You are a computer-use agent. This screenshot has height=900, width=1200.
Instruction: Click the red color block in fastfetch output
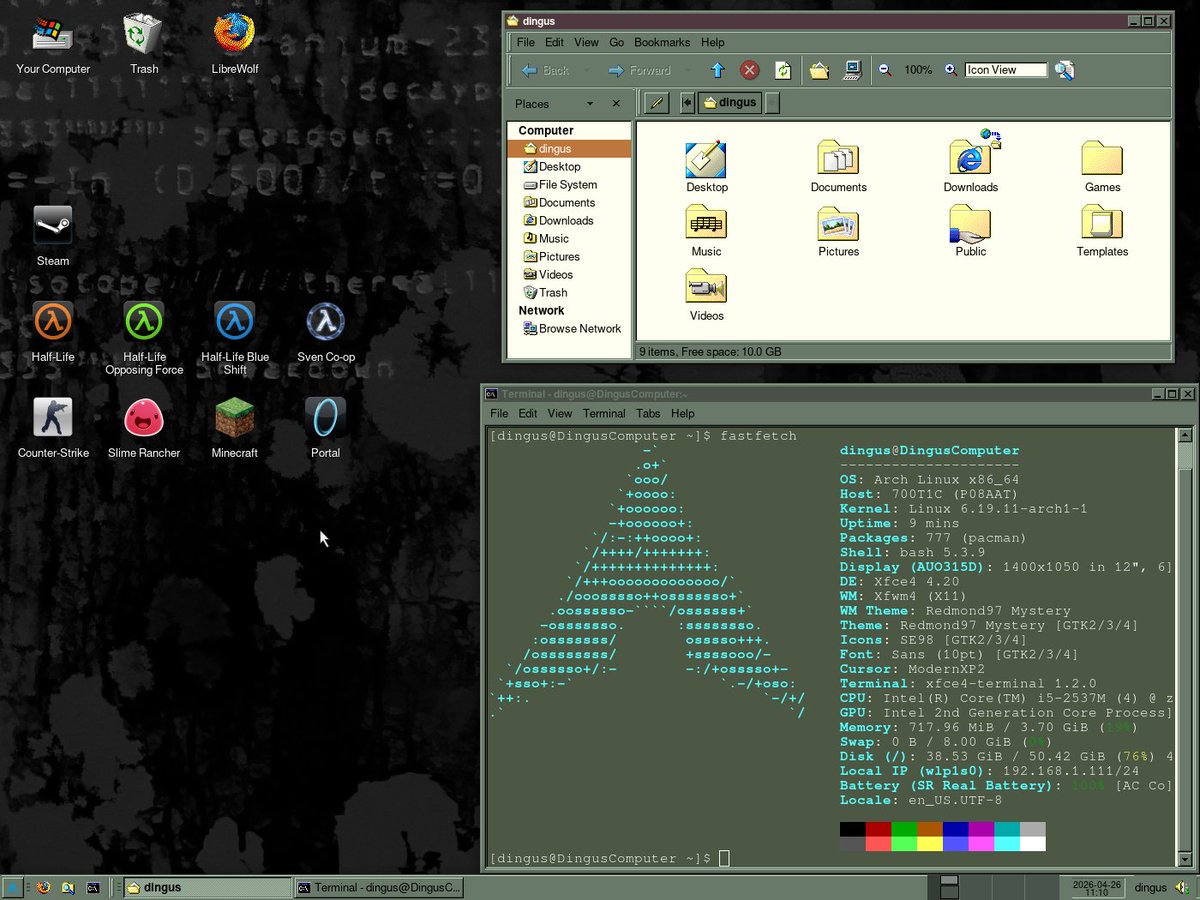click(878, 829)
